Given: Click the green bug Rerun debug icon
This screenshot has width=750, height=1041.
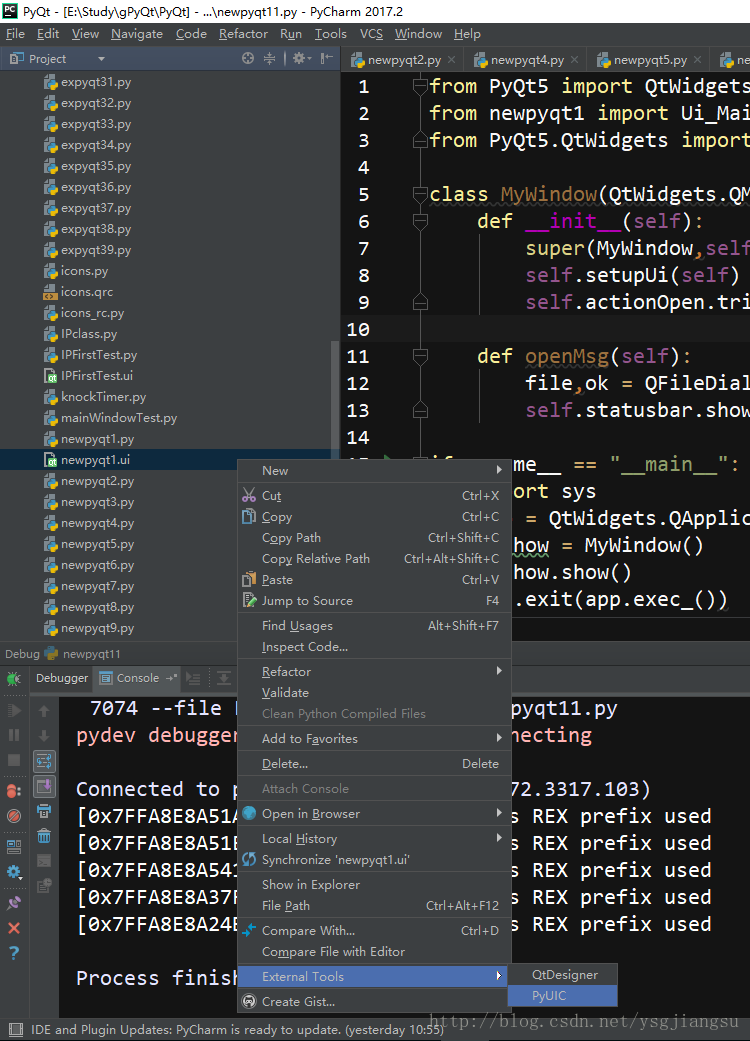Looking at the screenshot, I should [x=13, y=679].
